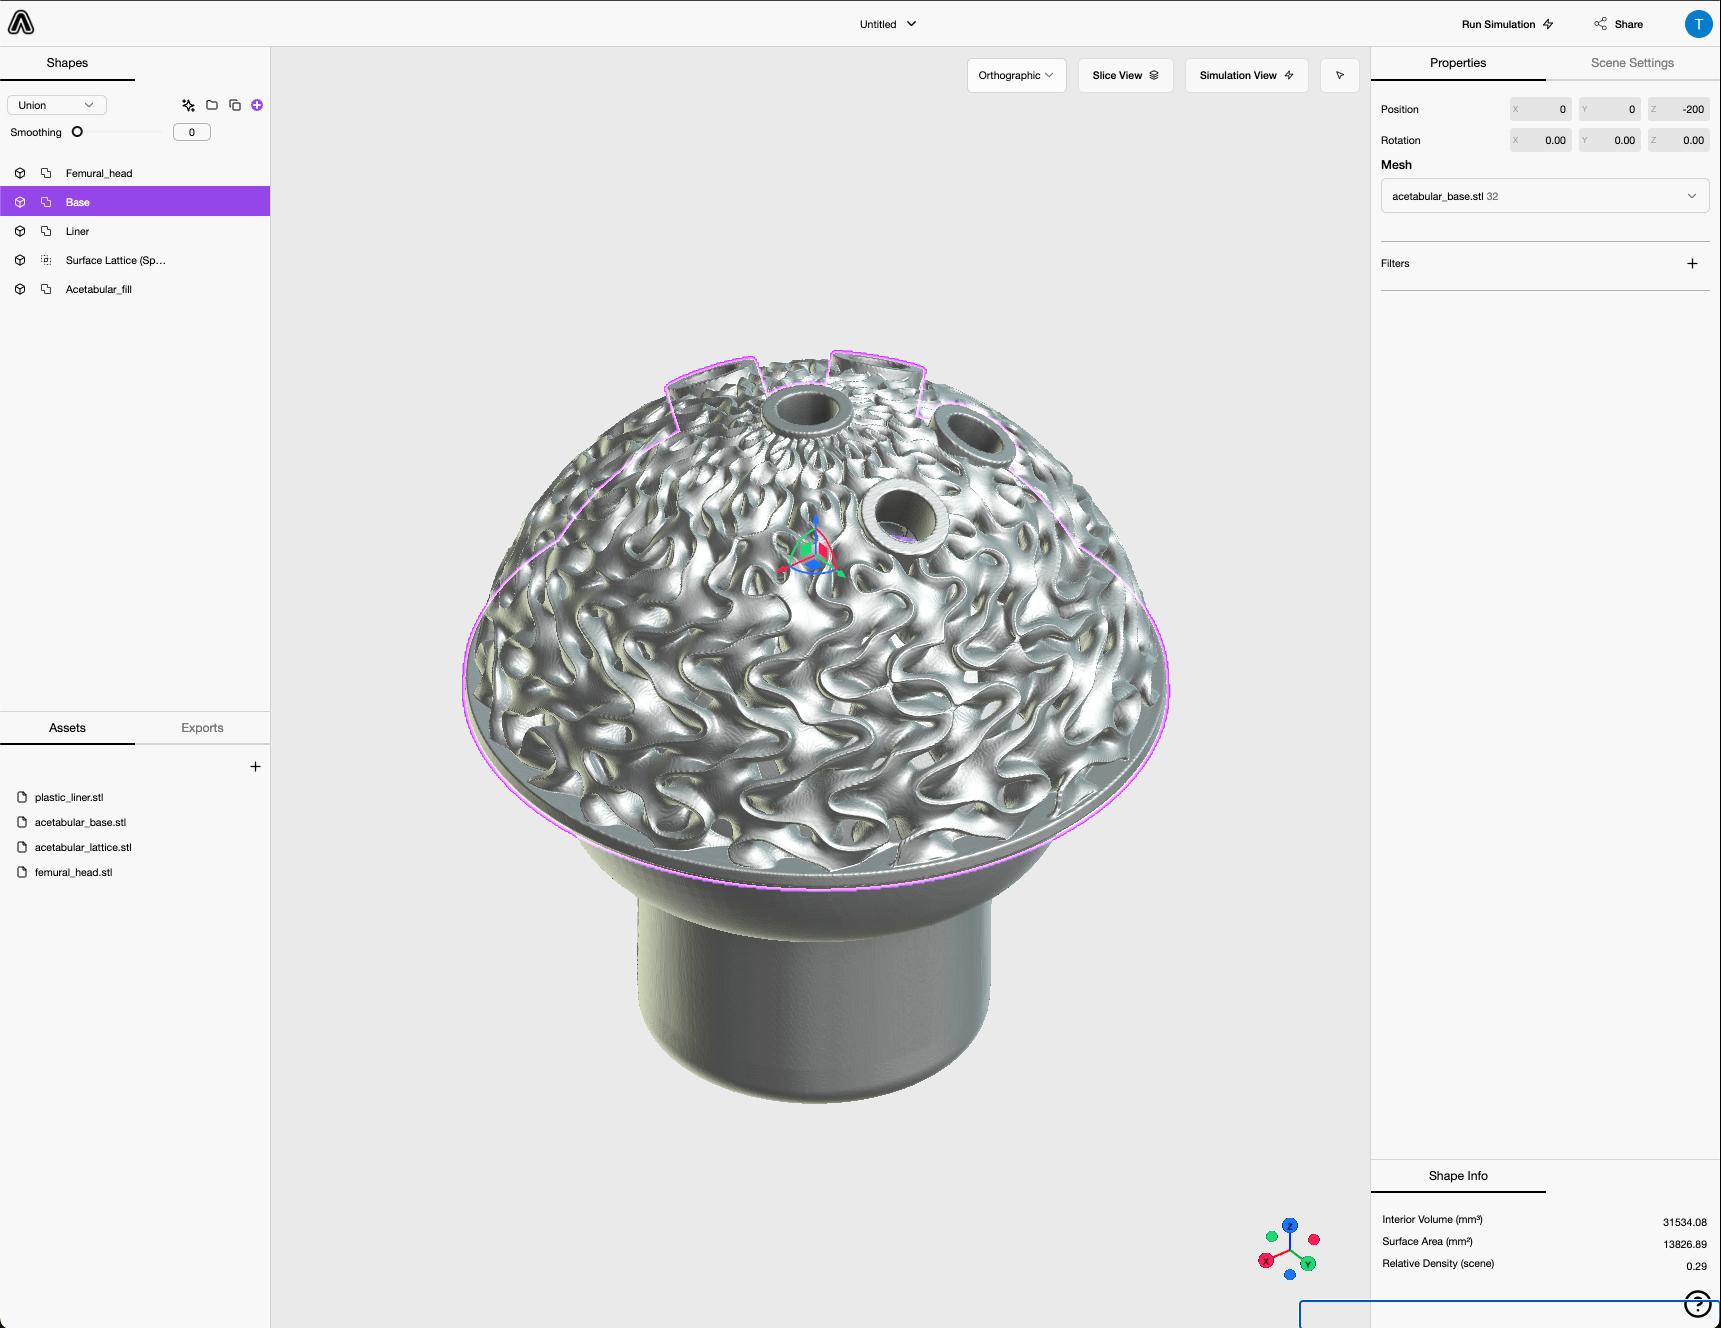Viewport: 1721px width, 1328px height.
Task: Toggle visibility cube of Acetabular_fill shape
Action: [x=20, y=289]
